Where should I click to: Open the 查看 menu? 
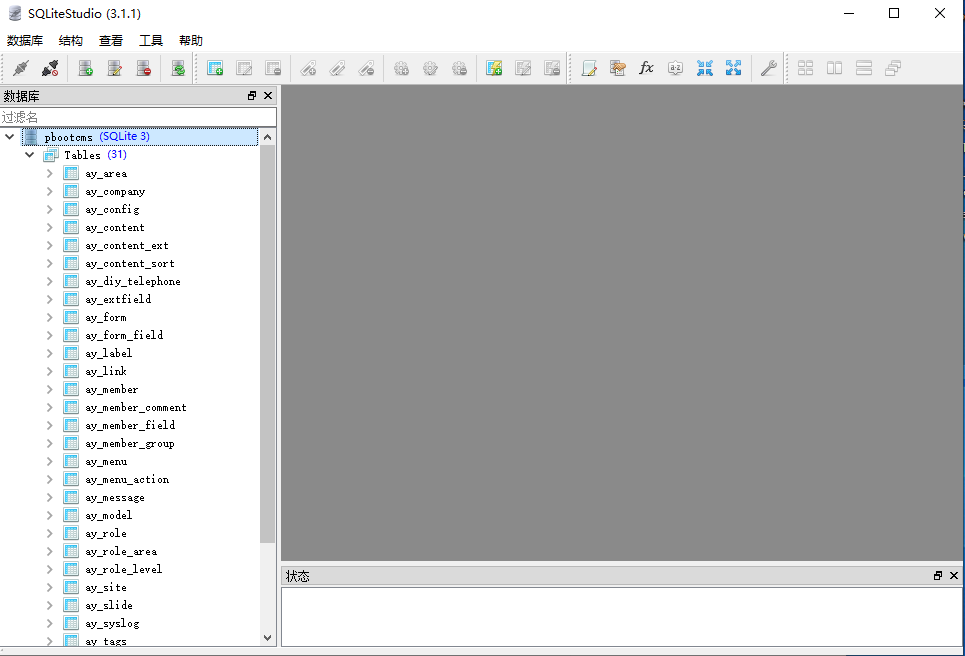[111, 41]
